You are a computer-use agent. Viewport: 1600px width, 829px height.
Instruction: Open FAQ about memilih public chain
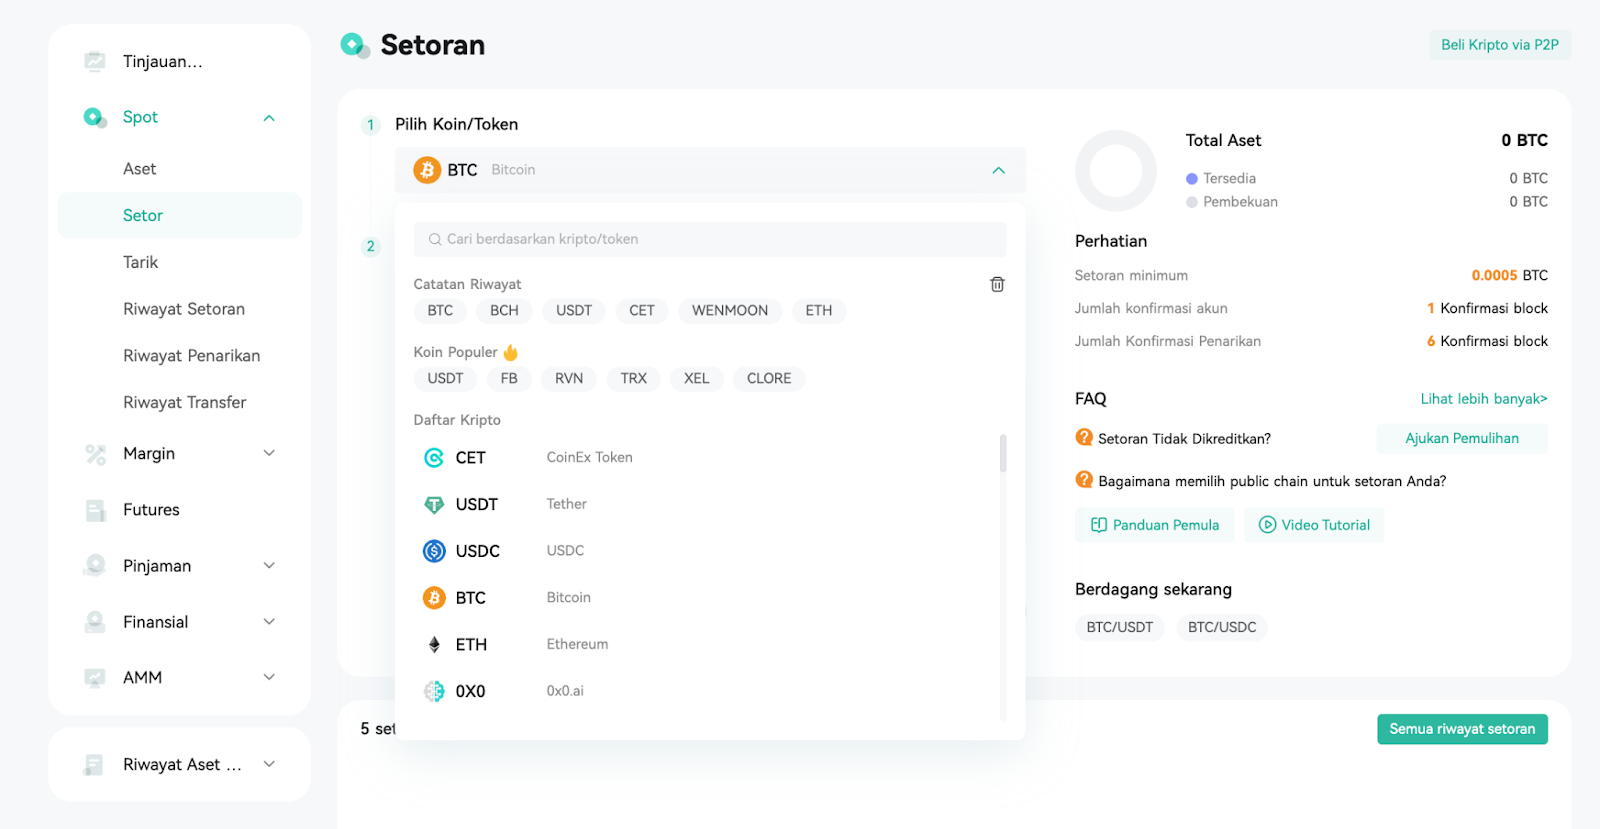[1272, 482]
